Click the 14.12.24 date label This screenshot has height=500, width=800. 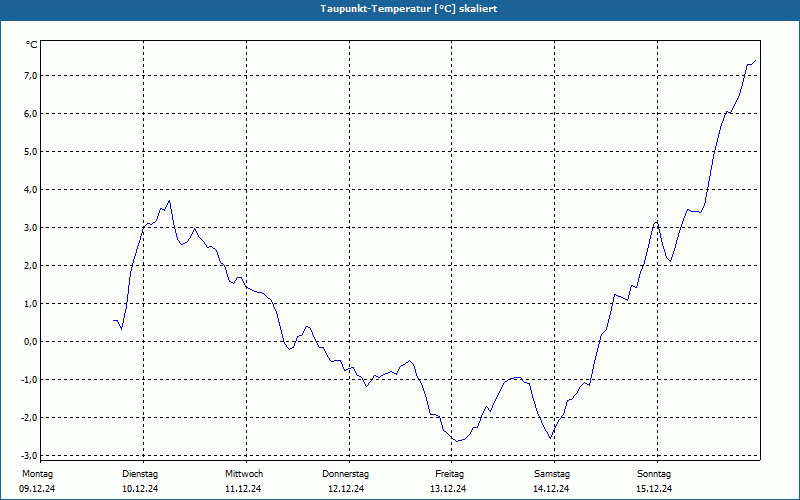pos(552,489)
